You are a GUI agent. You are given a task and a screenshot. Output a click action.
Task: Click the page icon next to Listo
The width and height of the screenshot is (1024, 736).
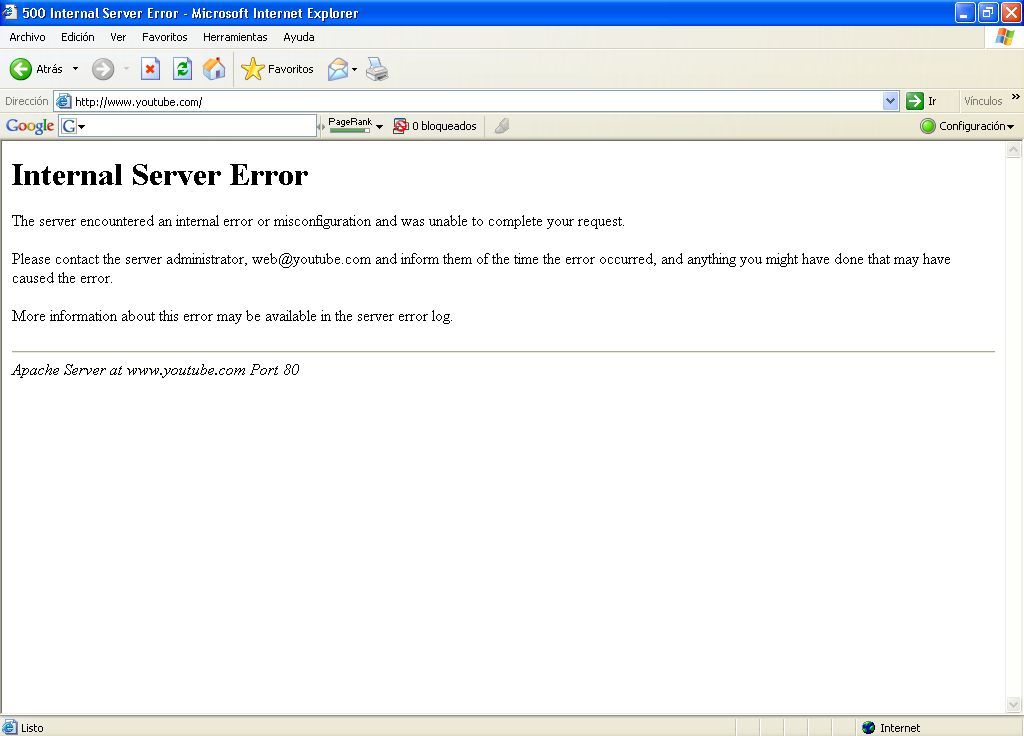pos(10,727)
